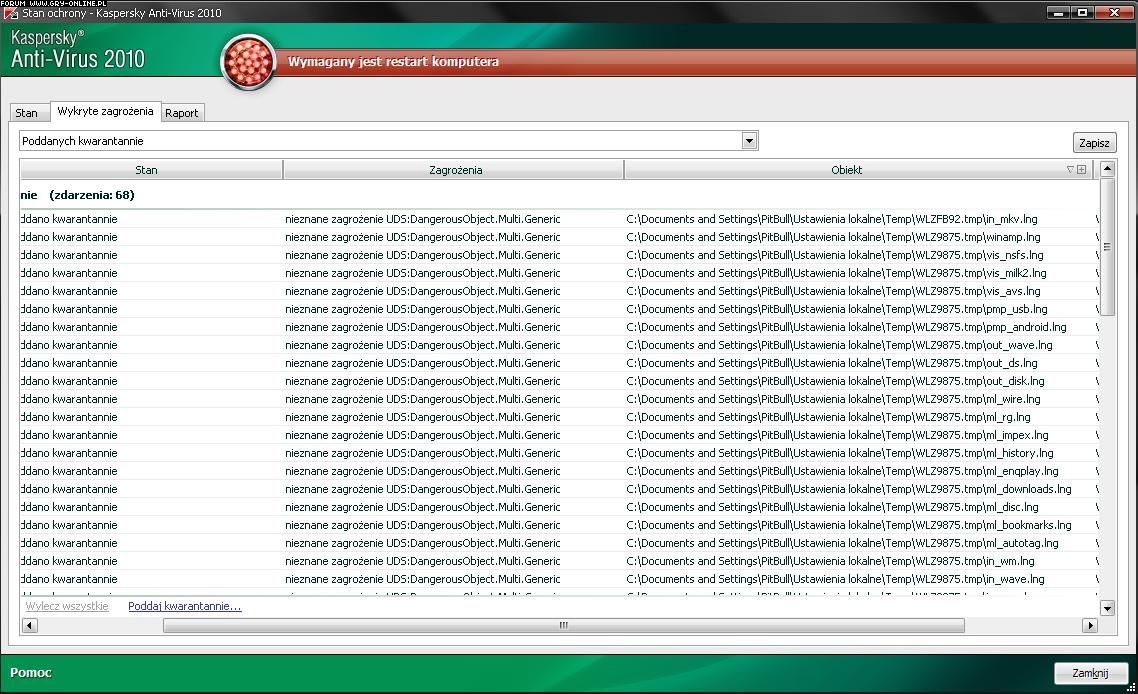Open the Pomoc help link
This screenshot has height=694, width=1138.
click(x=30, y=672)
